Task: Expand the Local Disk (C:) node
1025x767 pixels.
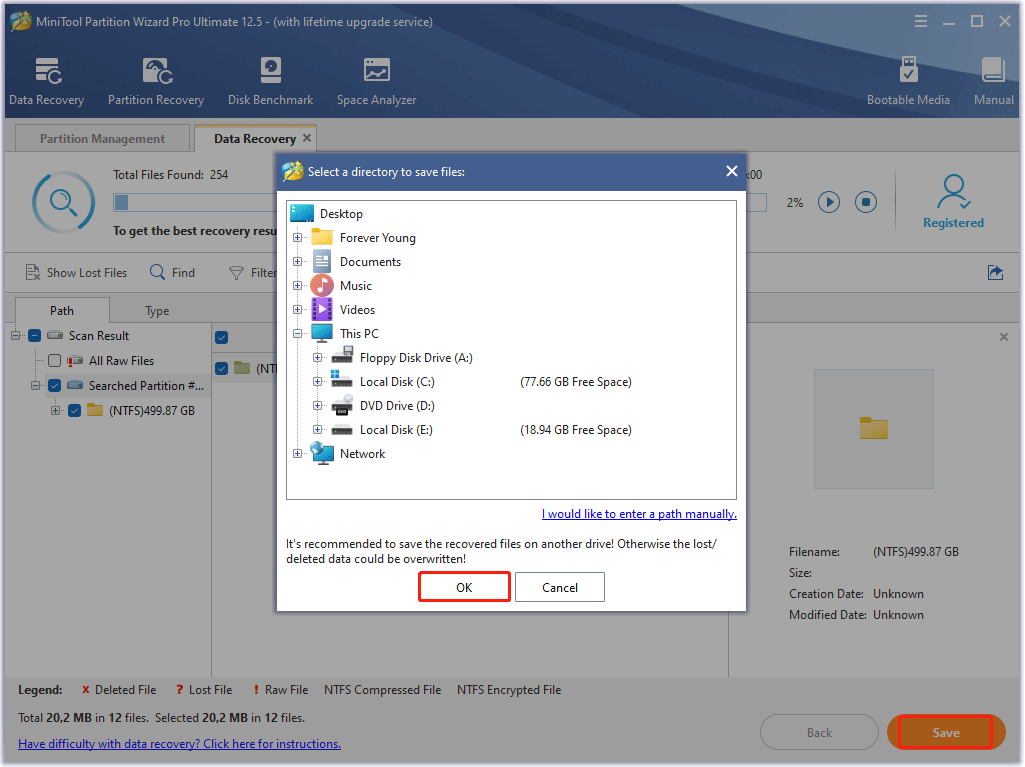Action: pyautogui.click(x=318, y=382)
